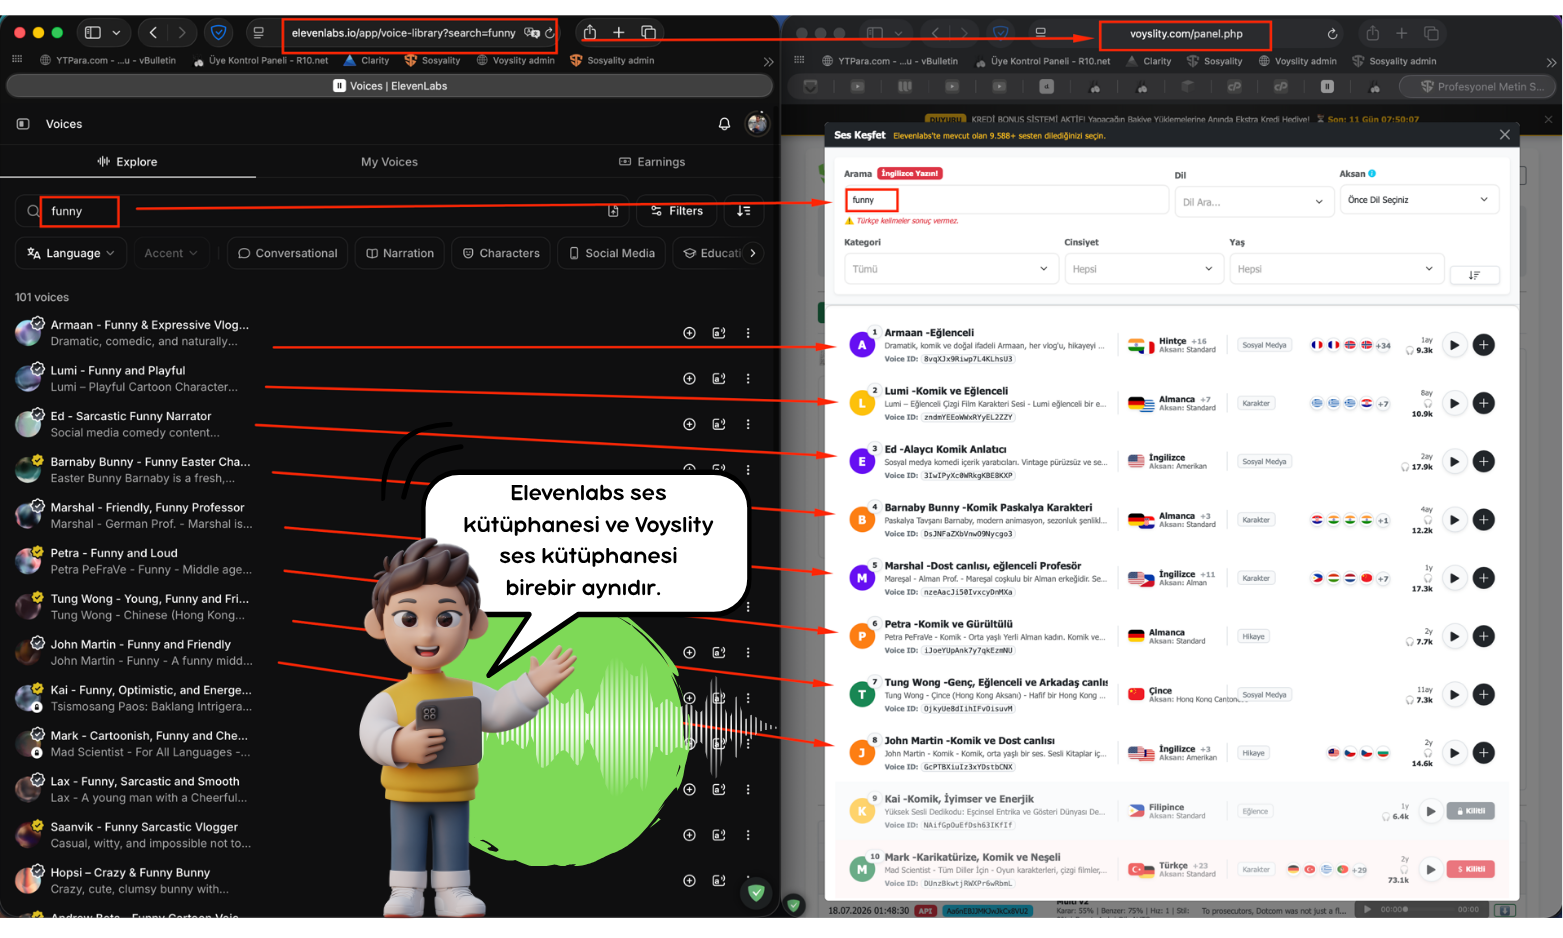
Task: Add Hopsi – Crazy & Funny Bunny via plus icon
Action: 689,881
